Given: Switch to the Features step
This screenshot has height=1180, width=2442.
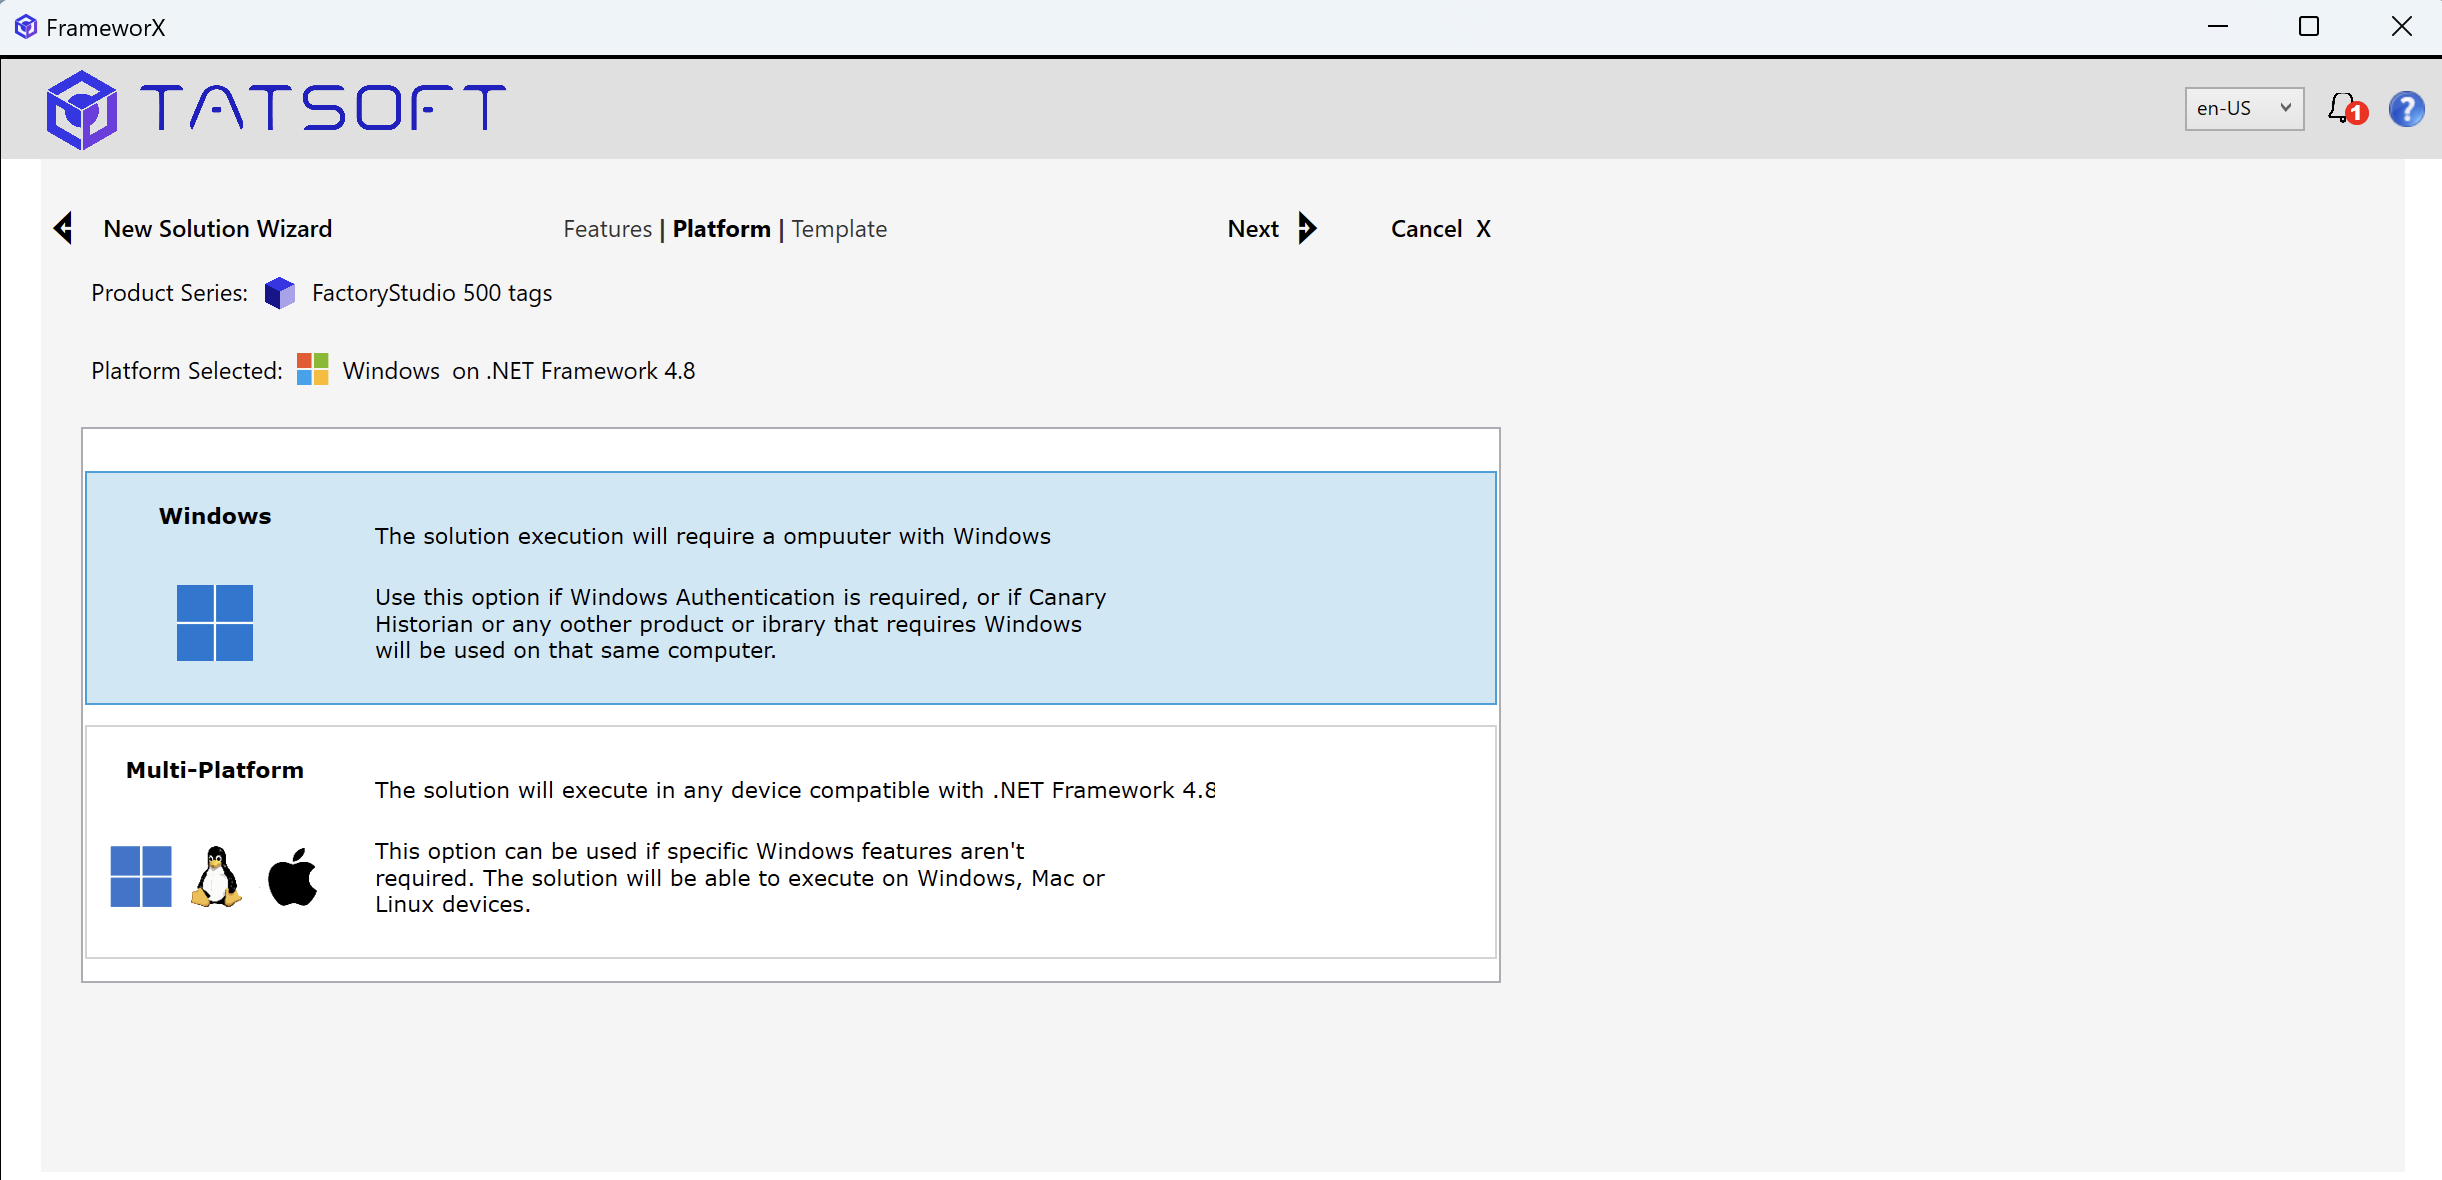Looking at the screenshot, I should (x=607, y=229).
